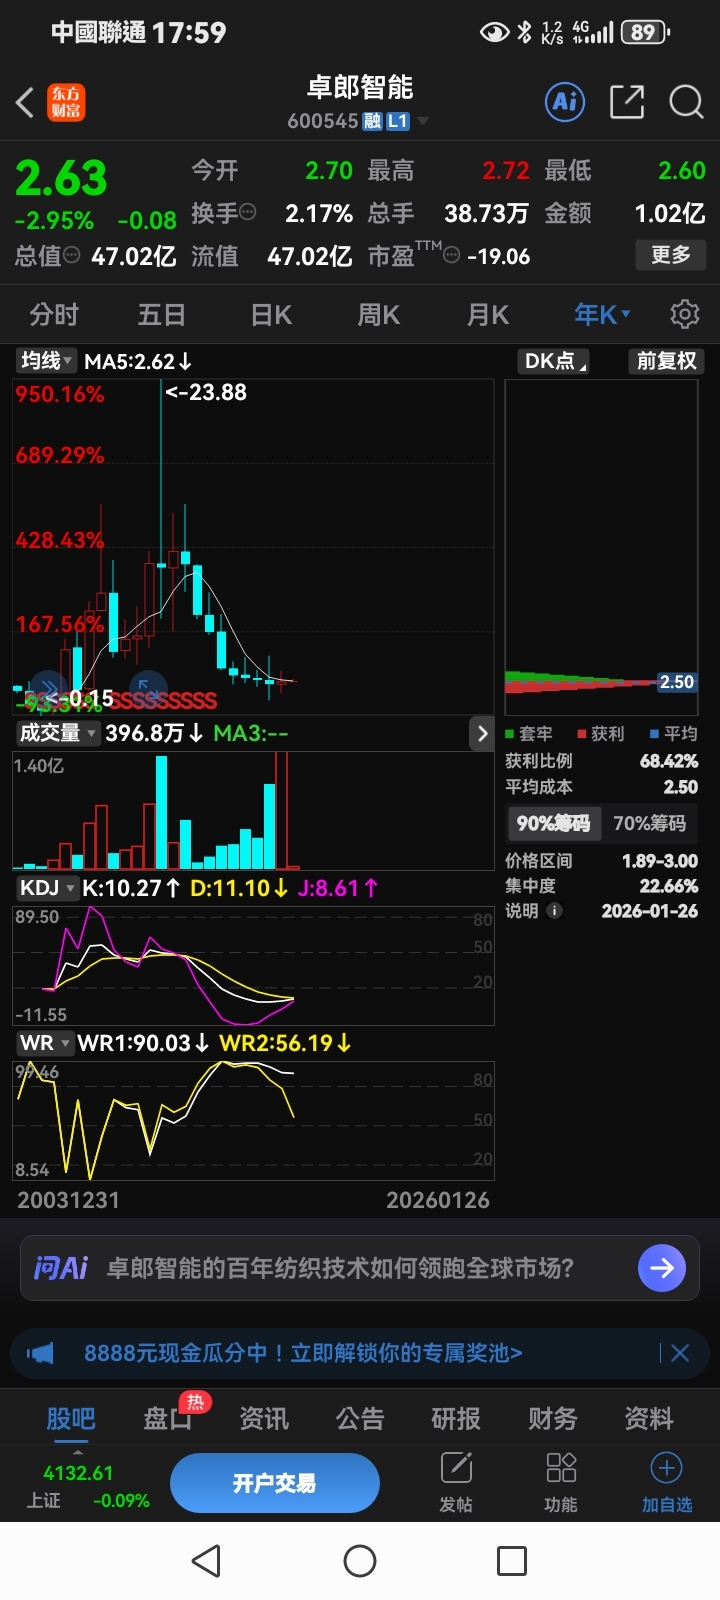720x1600 pixels.
Task: Tap the promo megaphone icon
Action: click(41, 1353)
